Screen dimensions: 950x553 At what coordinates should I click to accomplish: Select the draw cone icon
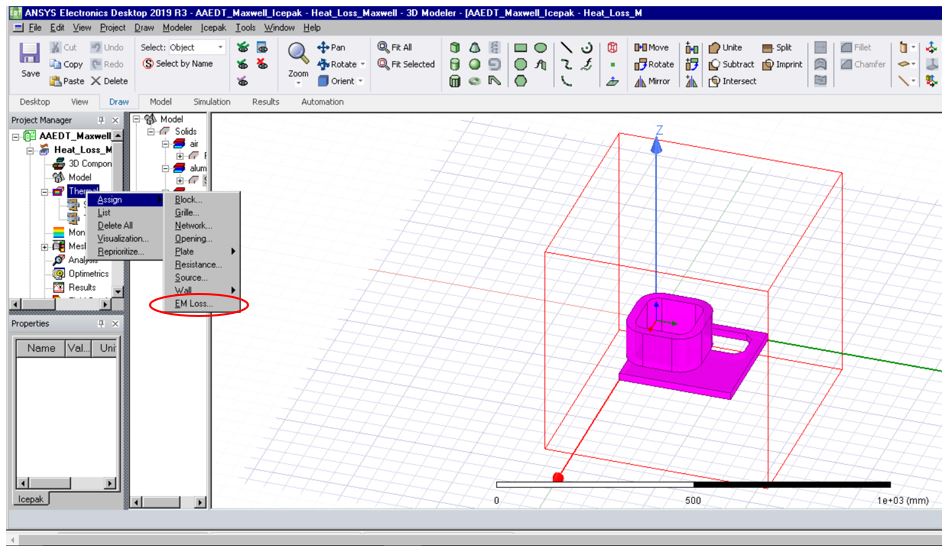tap(475, 47)
